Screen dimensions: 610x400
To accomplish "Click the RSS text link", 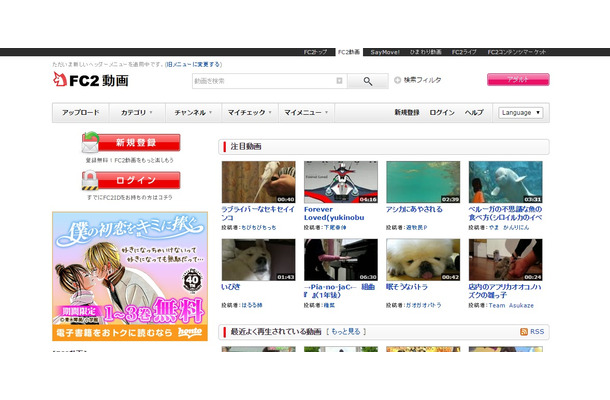I will 537,332.
